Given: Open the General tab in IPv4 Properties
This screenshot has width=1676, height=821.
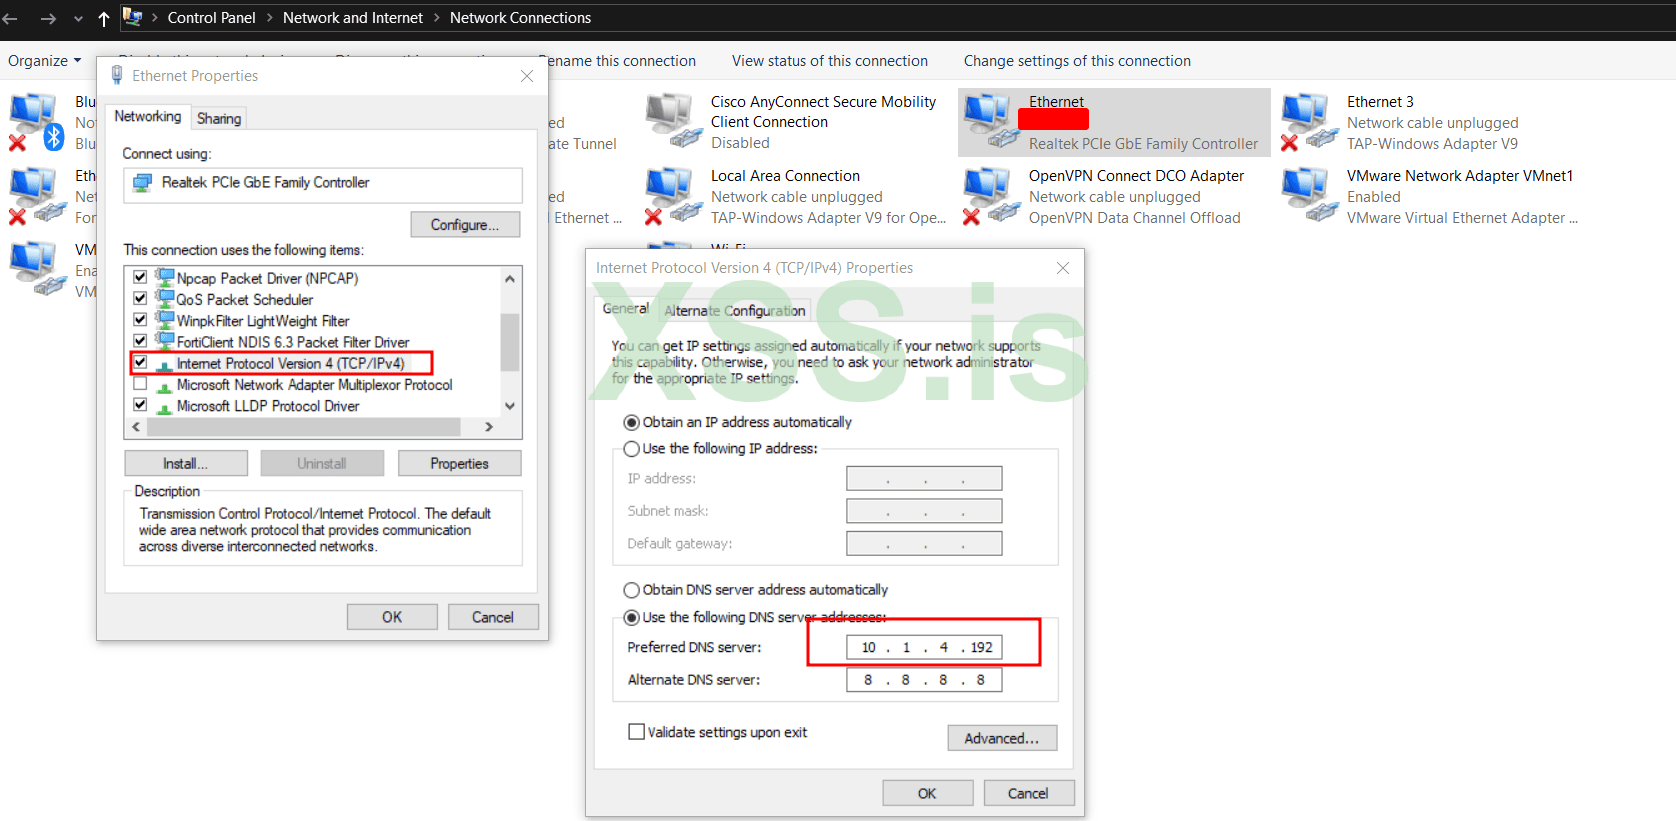Looking at the screenshot, I should coord(626,309).
